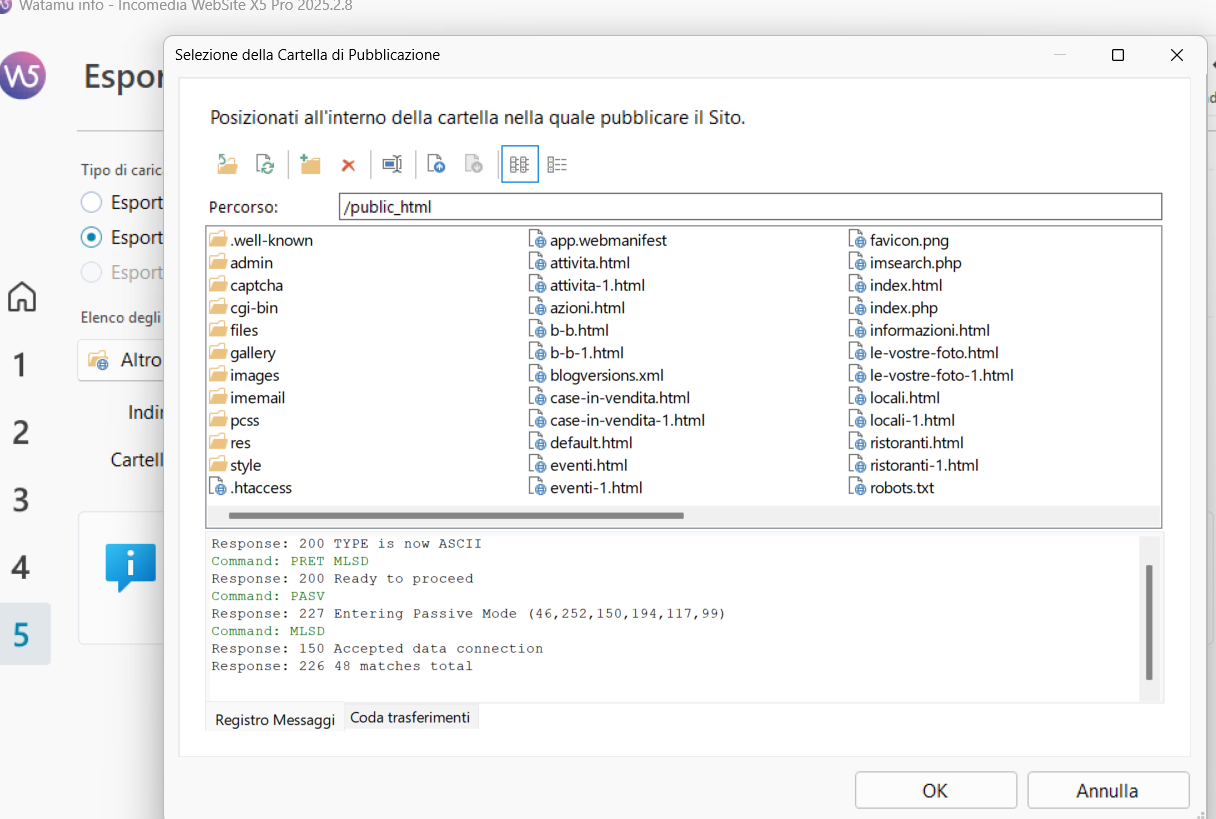Click the file icon next to .htaccess
The width and height of the screenshot is (1216, 819).
[218, 488]
